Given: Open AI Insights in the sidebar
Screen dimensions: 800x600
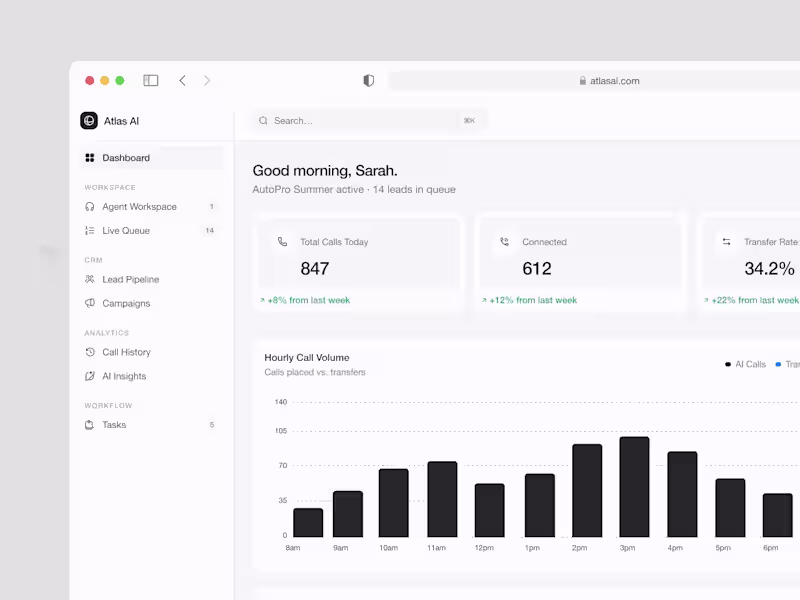Looking at the screenshot, I should (152, 376).
